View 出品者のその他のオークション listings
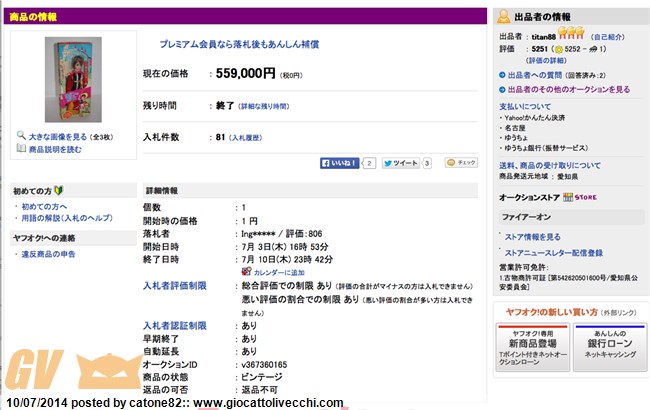Viewport: 650px width, 410px height. pyautogui.click(x=568, y=89)
